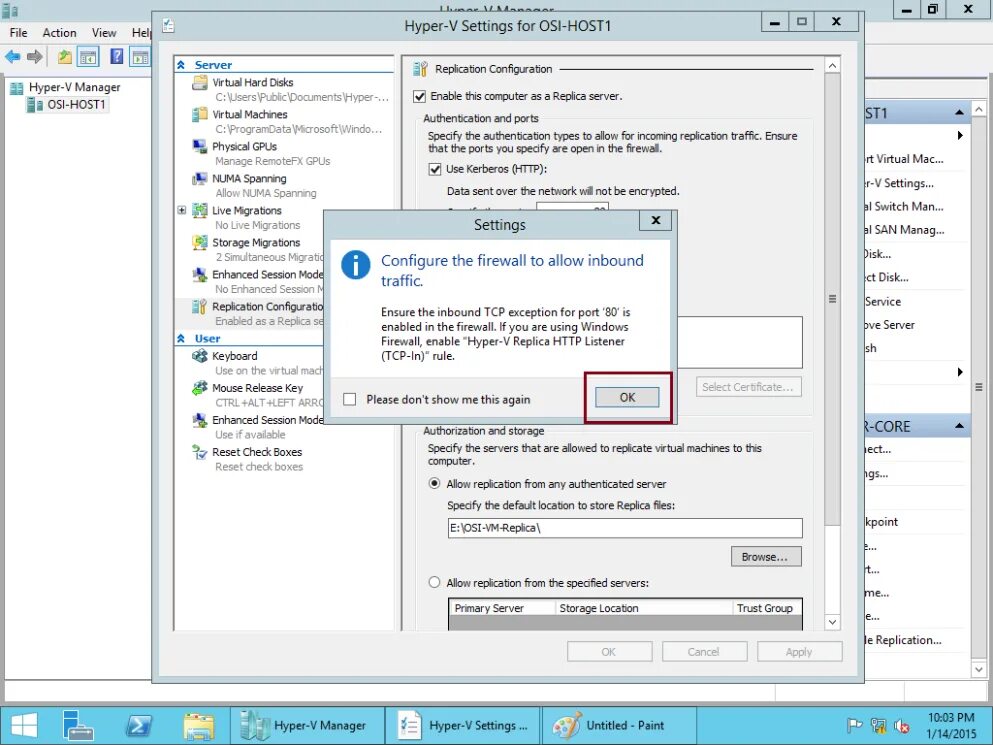The height and width of the screenshot is (745, 993).
Task: Open File Explorer from the taskbar
Action: click(198, 725)
